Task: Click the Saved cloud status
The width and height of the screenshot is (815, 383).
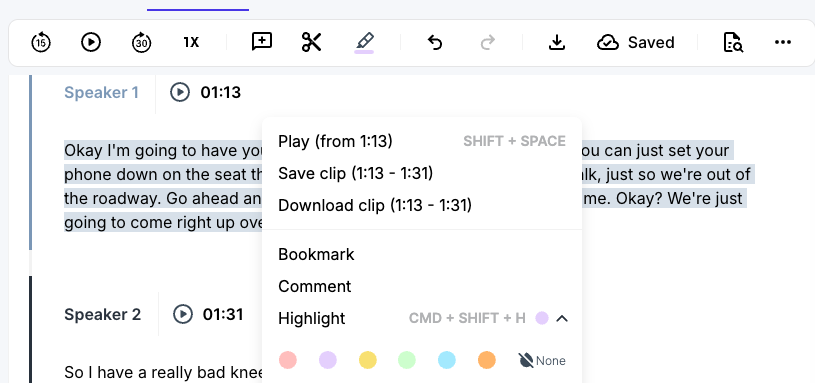Action: coord(636,42)
